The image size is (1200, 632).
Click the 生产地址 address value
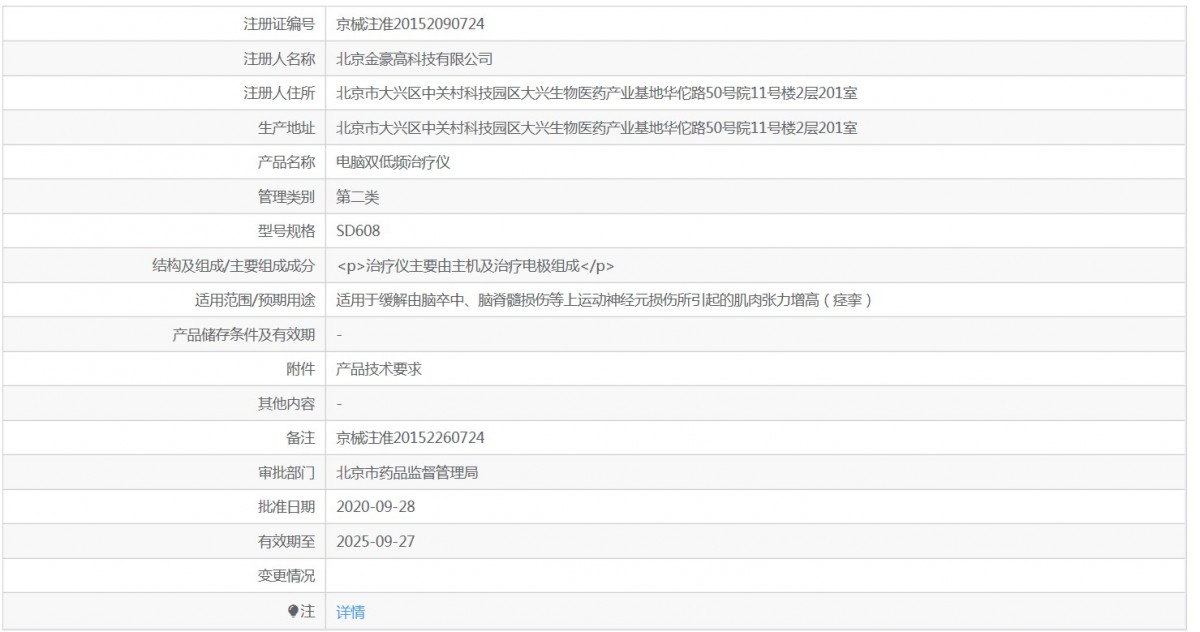(598, 127)
